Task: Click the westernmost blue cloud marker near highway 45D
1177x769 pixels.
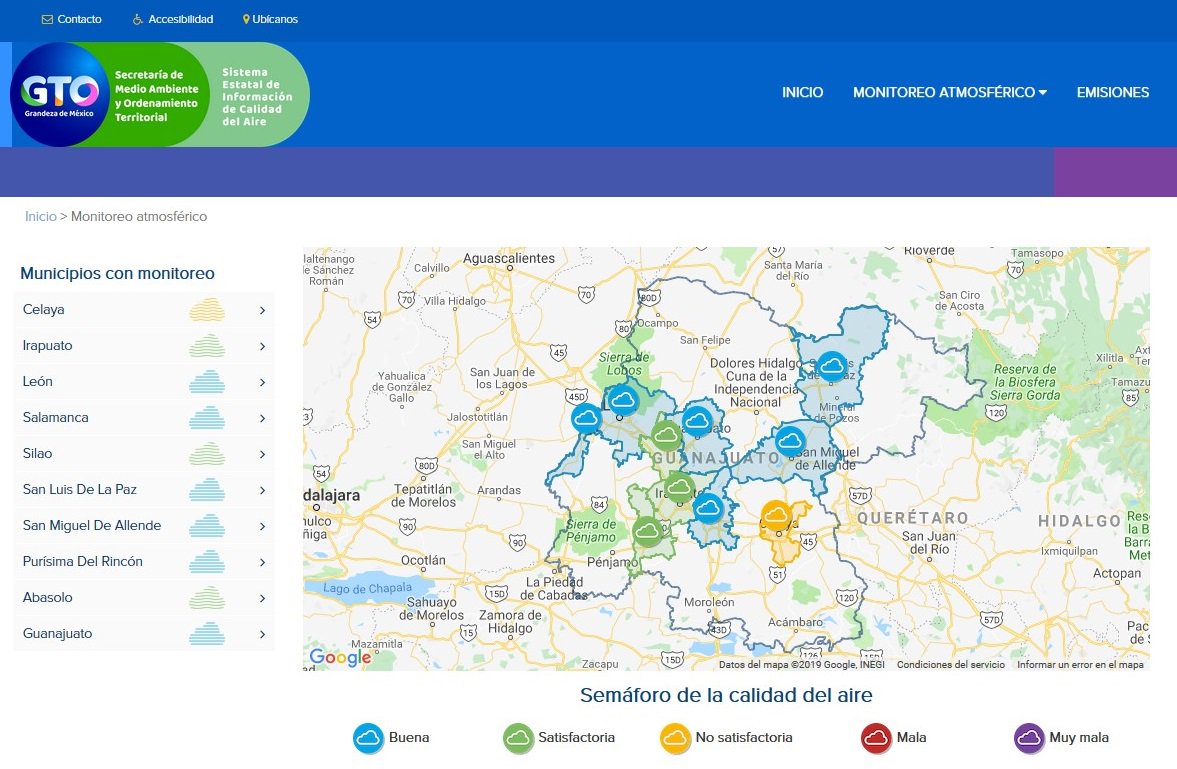Action: click(586, 418)
